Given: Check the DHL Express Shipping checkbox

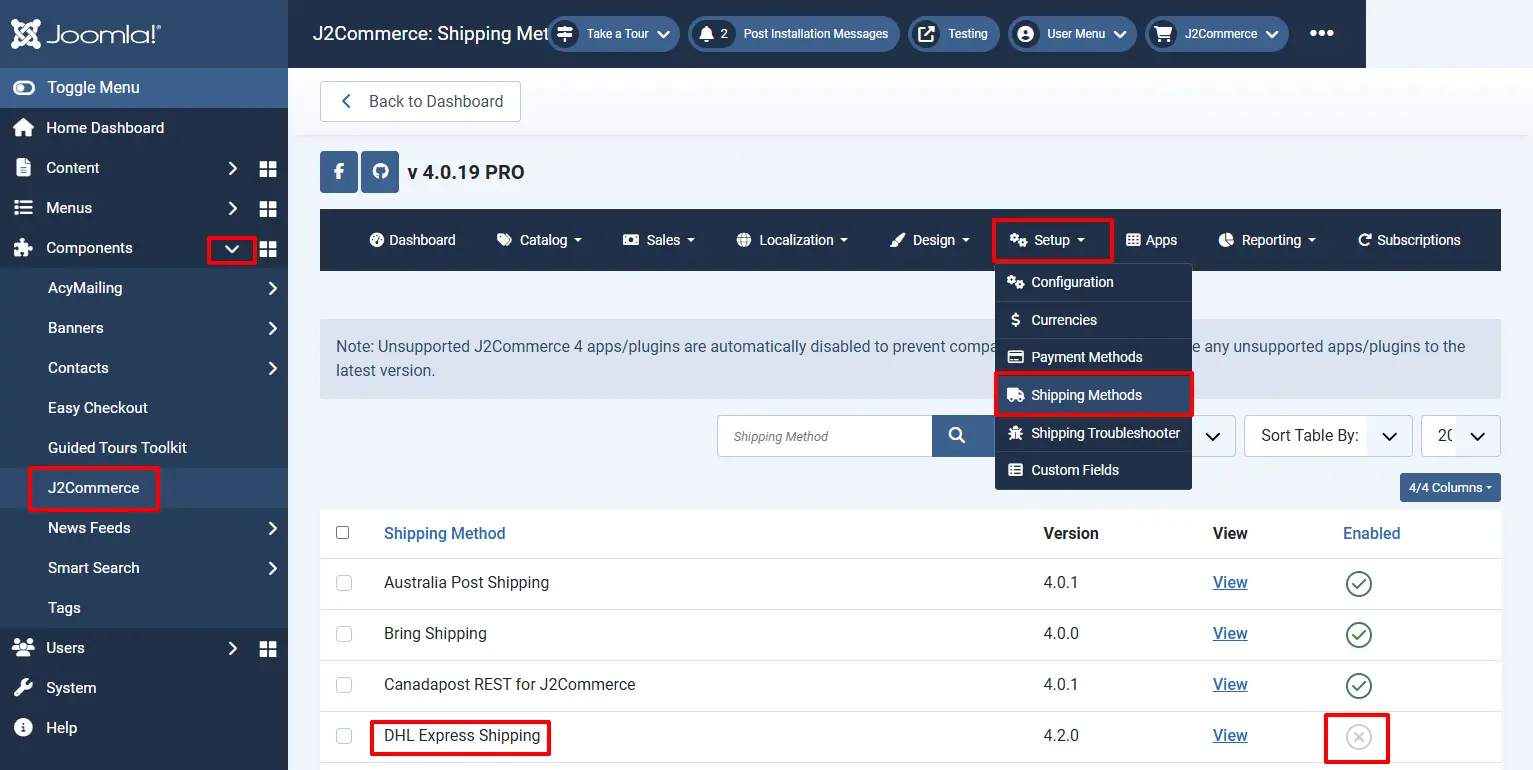Looking at the screenshot, I should 344,736.
